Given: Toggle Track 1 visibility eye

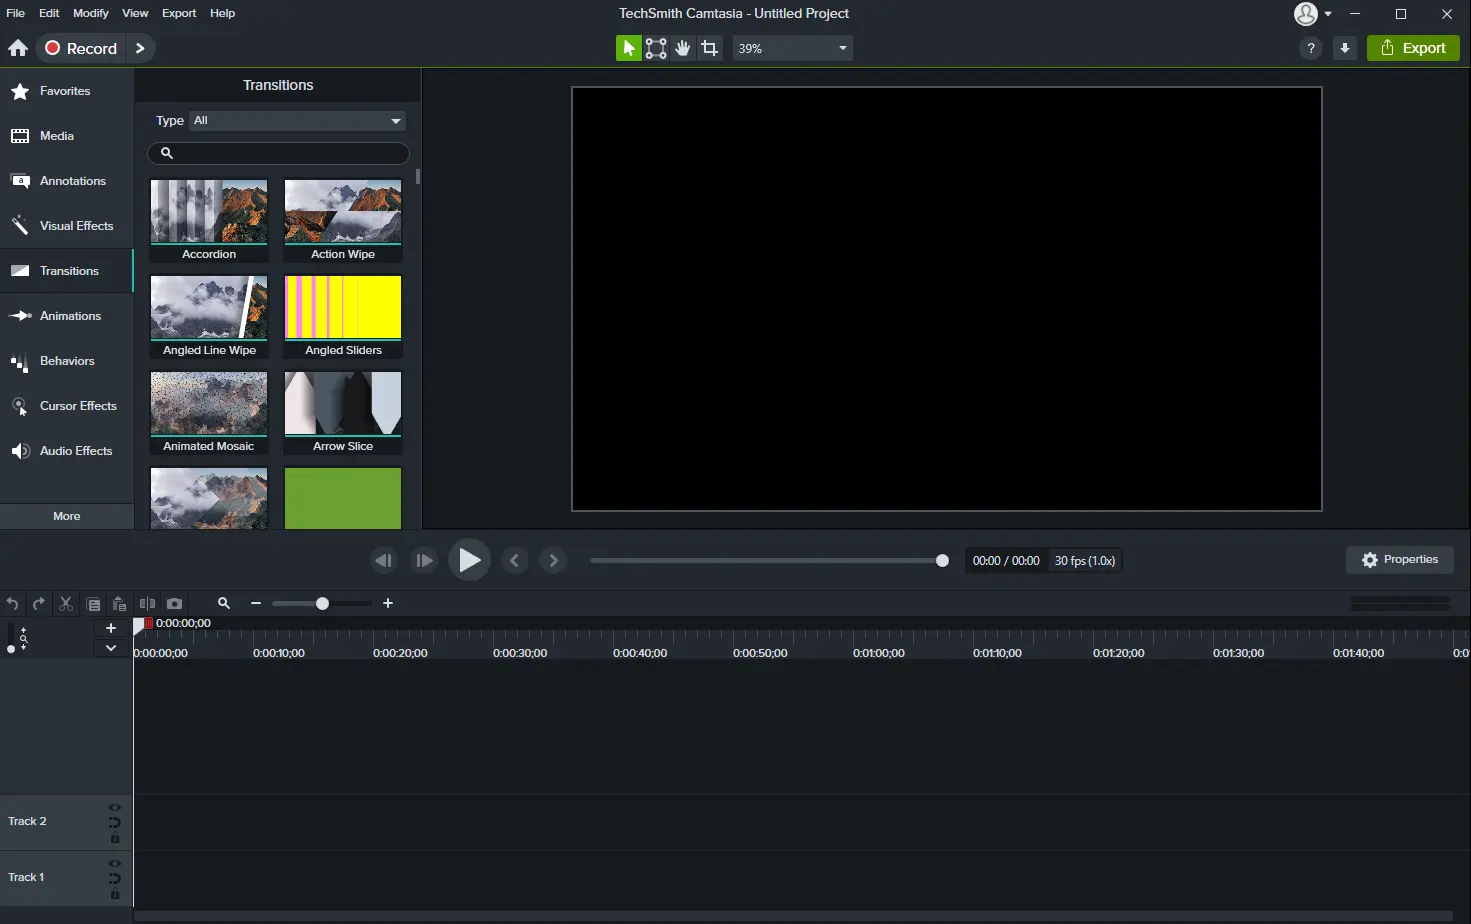Looking at the screenshot, I should [115, 864].
